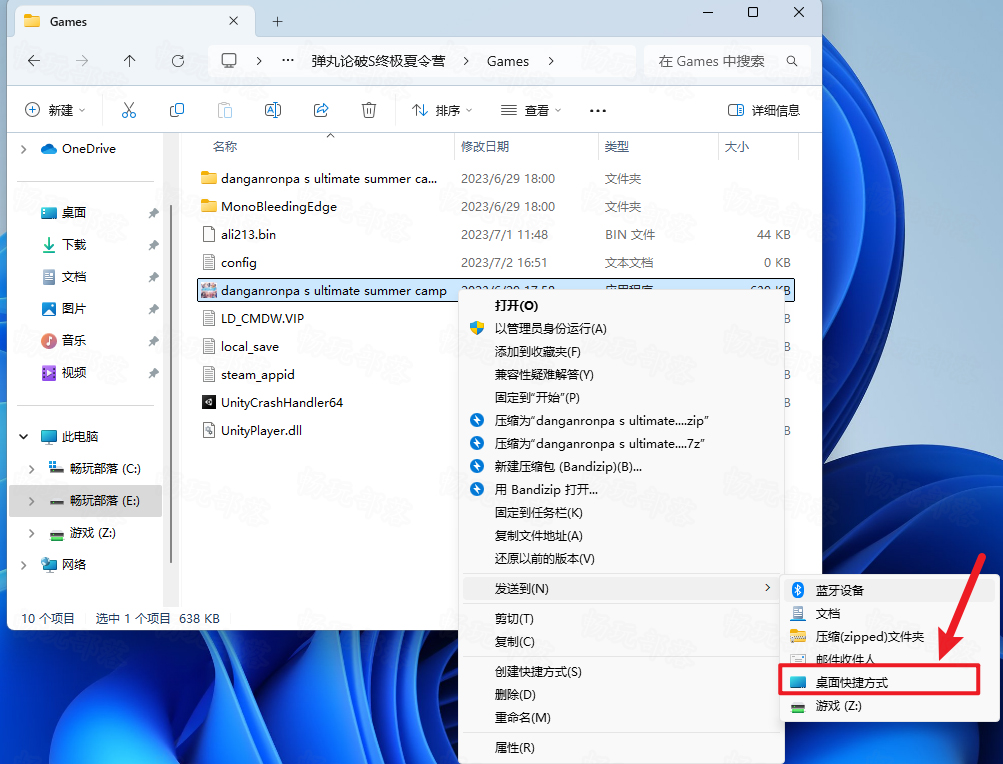
Task: Sort by the 名称 column header
Action: click(x=225, y=147)
